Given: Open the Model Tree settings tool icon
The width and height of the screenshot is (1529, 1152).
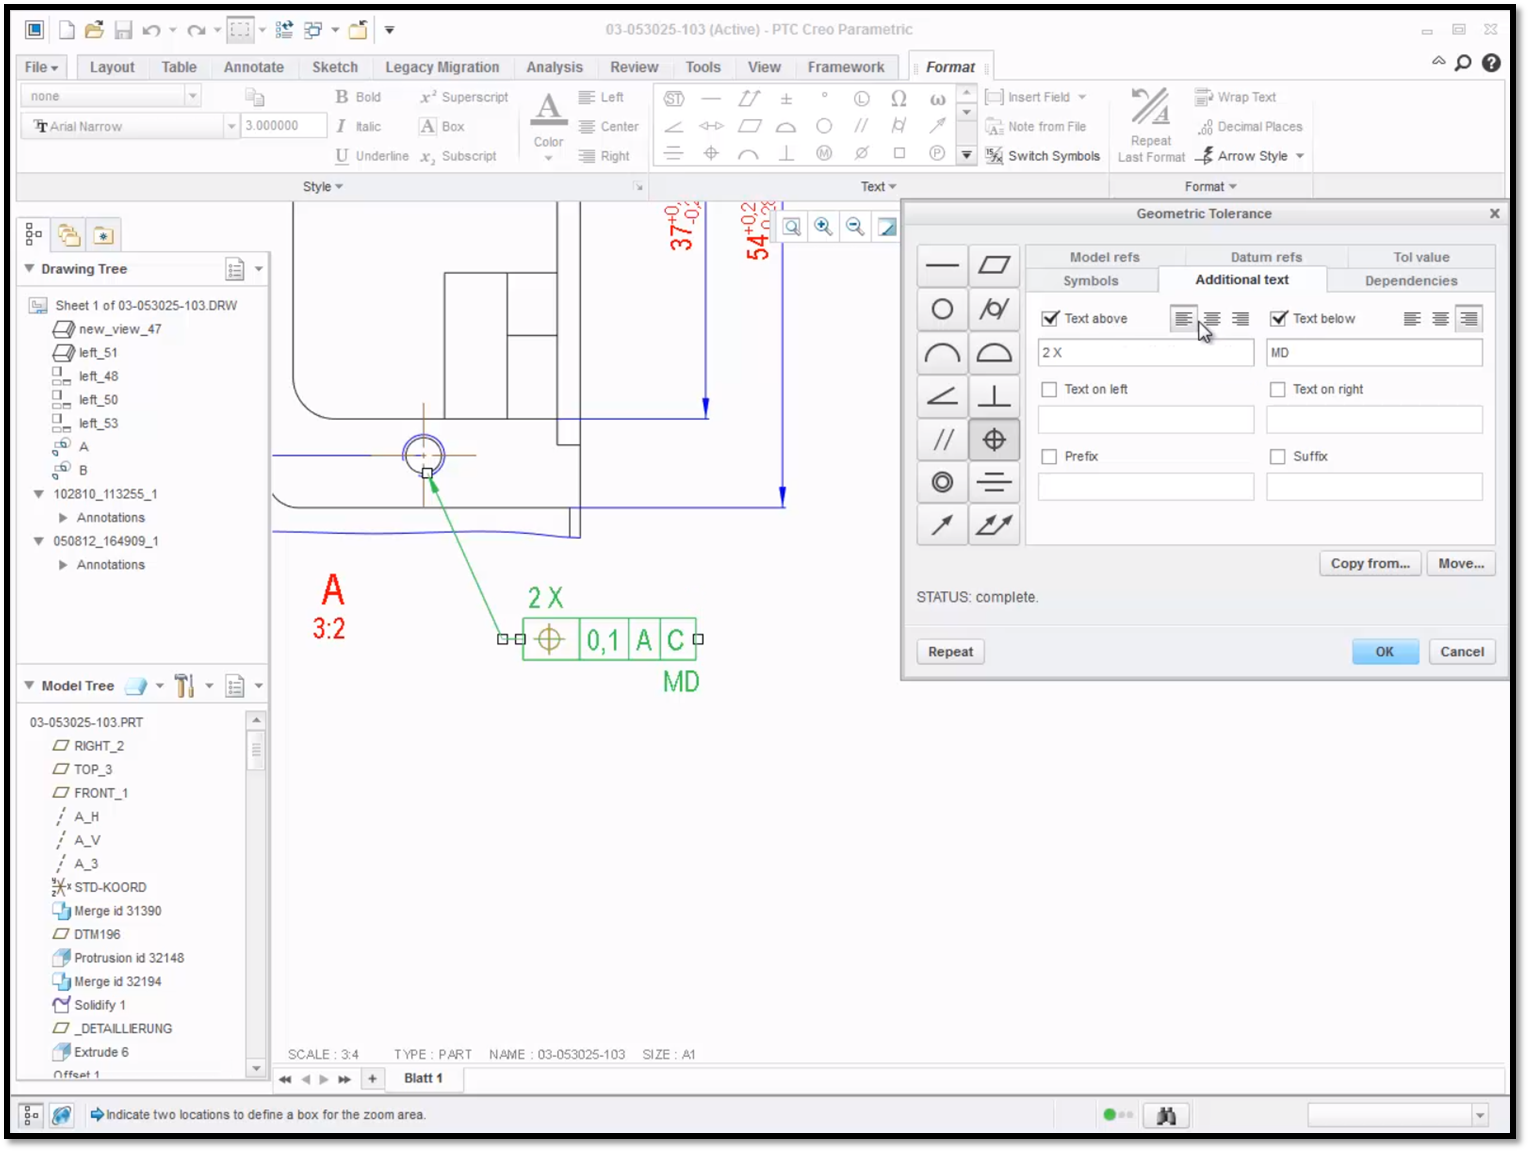Looking at the screenshot, I should (x=184, y=686).
